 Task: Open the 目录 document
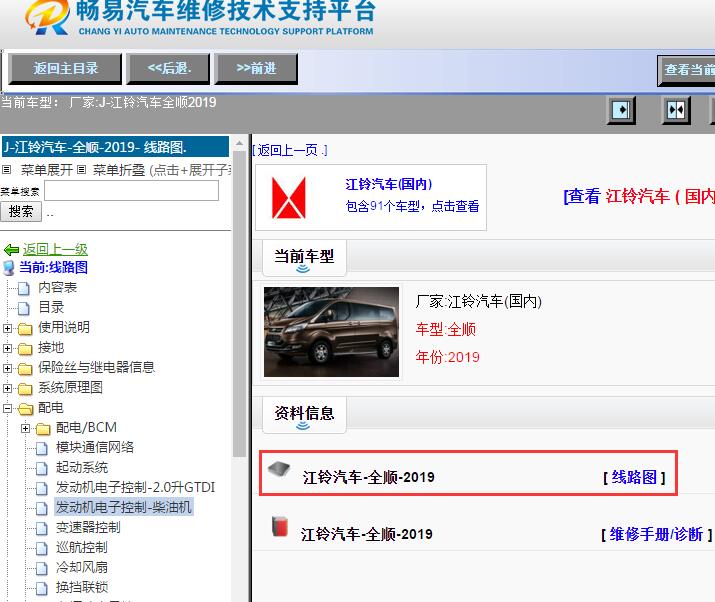coord(51,307)
